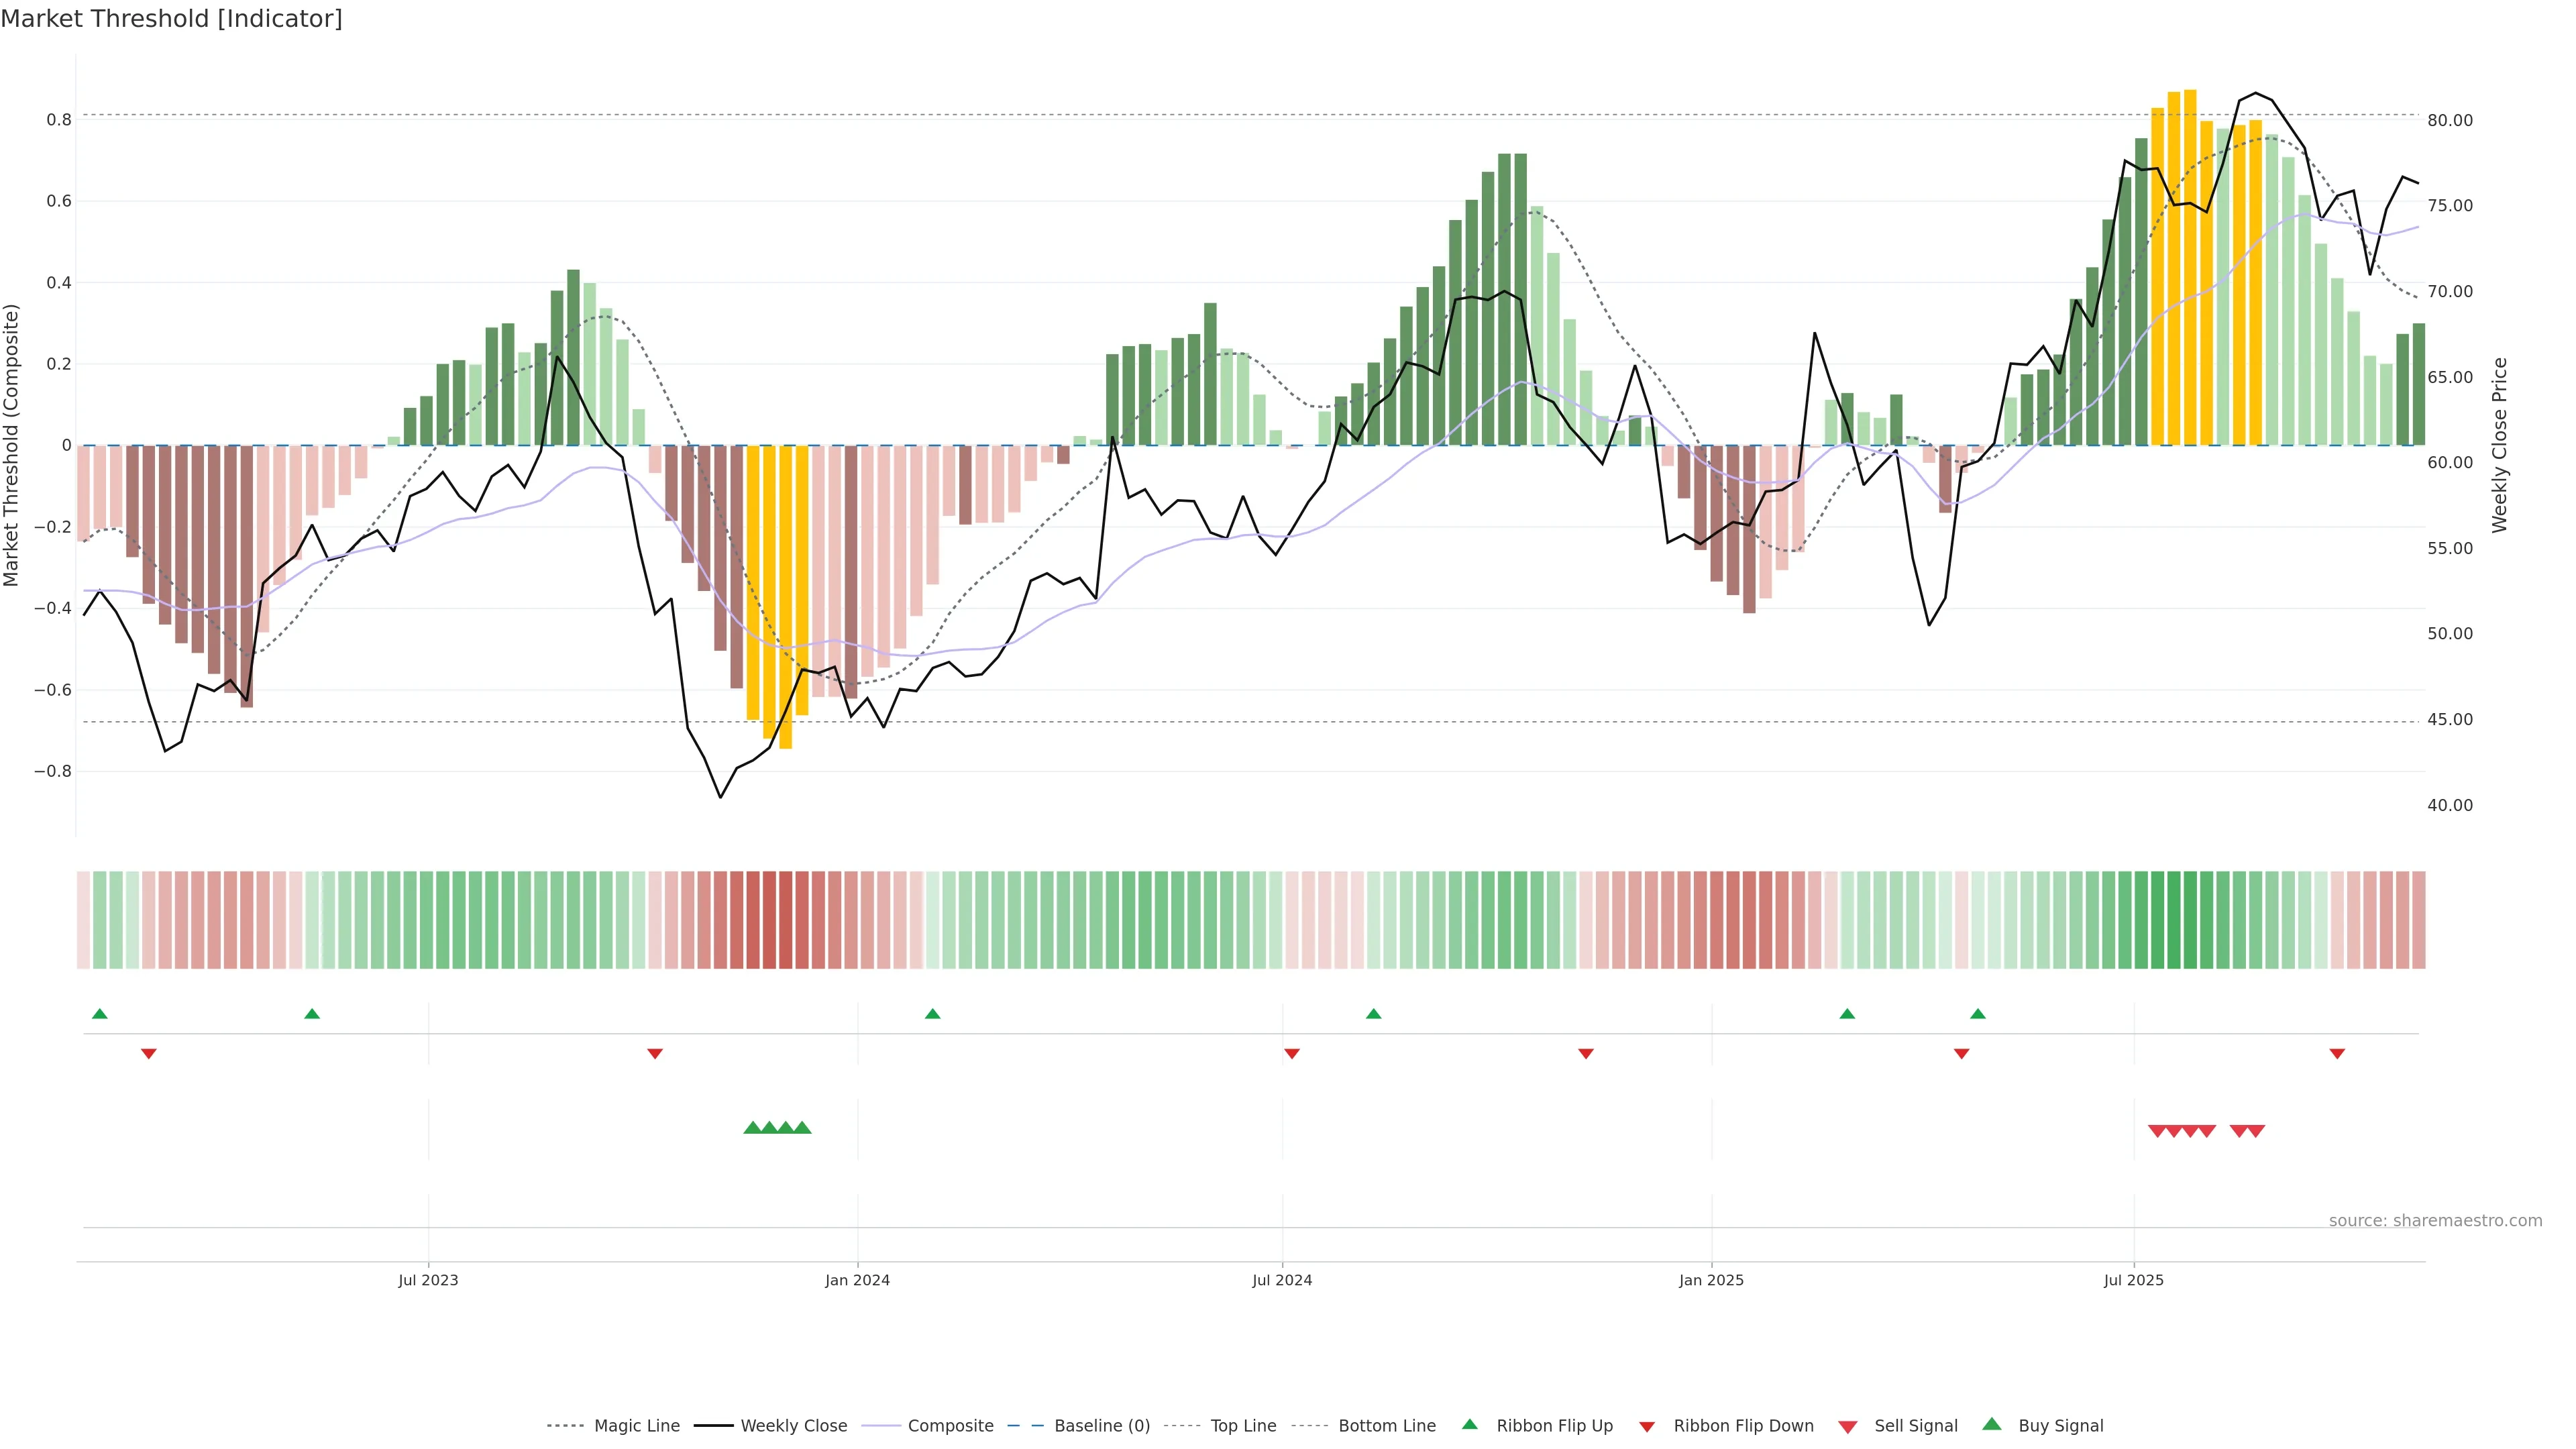Click the Jan 2025 x-axis label

click(1710, 1280)
